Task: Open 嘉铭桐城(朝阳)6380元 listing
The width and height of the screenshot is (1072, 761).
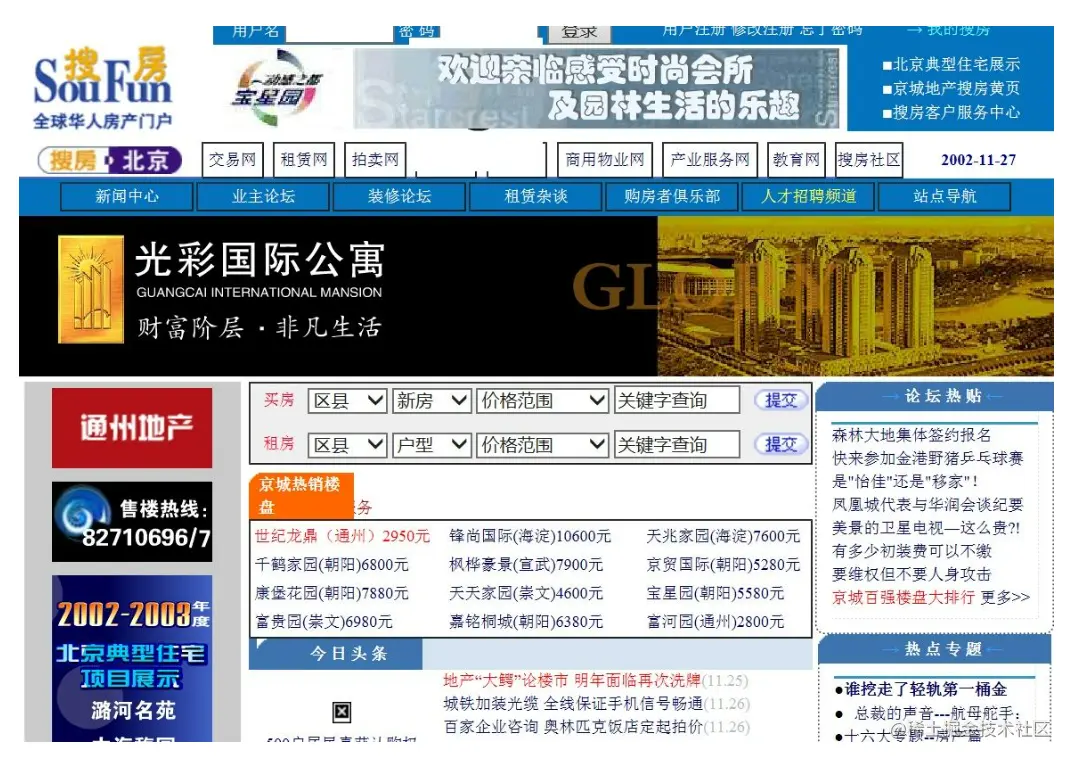Action: (x=526, y=622)
